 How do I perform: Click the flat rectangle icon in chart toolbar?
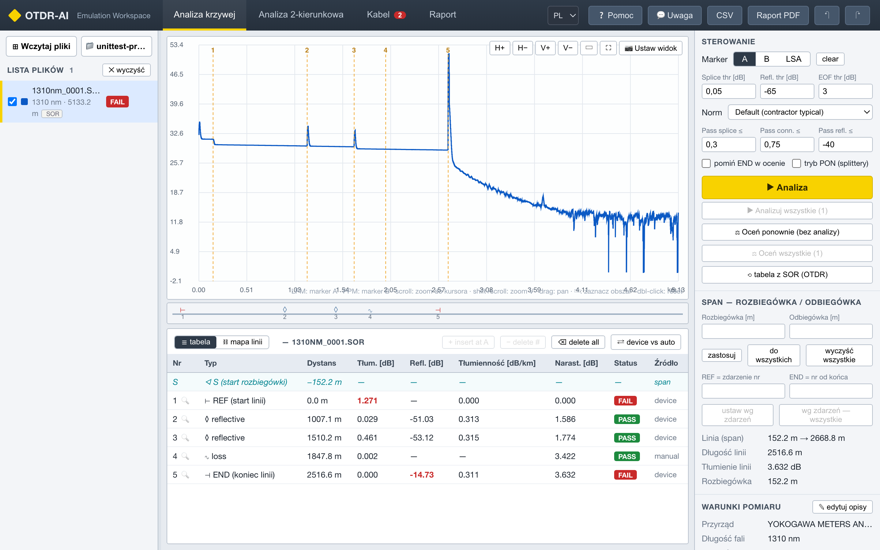(x=589, y=48)
